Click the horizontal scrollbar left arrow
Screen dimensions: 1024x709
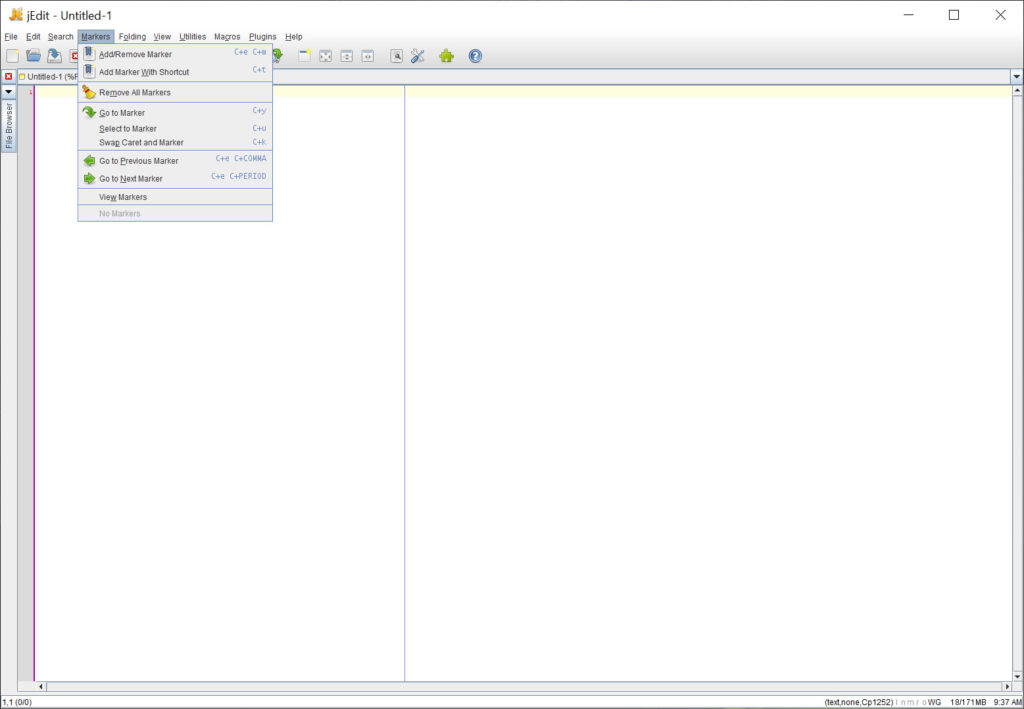coord(41,687)
